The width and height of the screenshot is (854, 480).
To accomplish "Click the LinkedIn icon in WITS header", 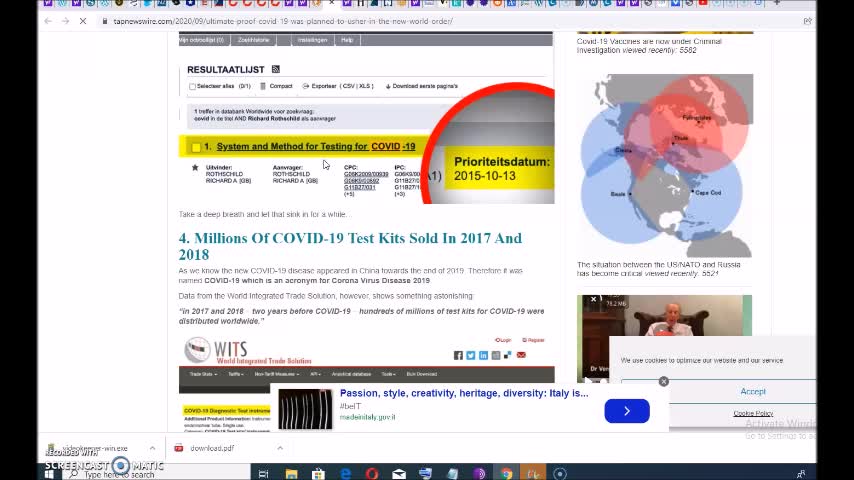I will [x=483, y=355].
